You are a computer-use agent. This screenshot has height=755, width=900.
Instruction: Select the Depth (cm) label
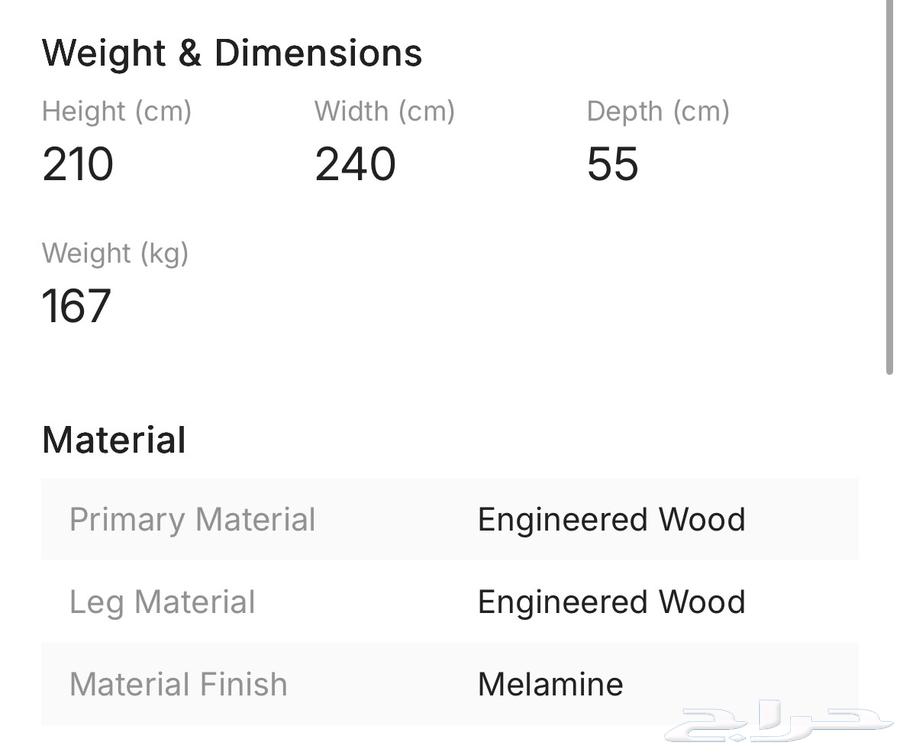tap(658, 111)
